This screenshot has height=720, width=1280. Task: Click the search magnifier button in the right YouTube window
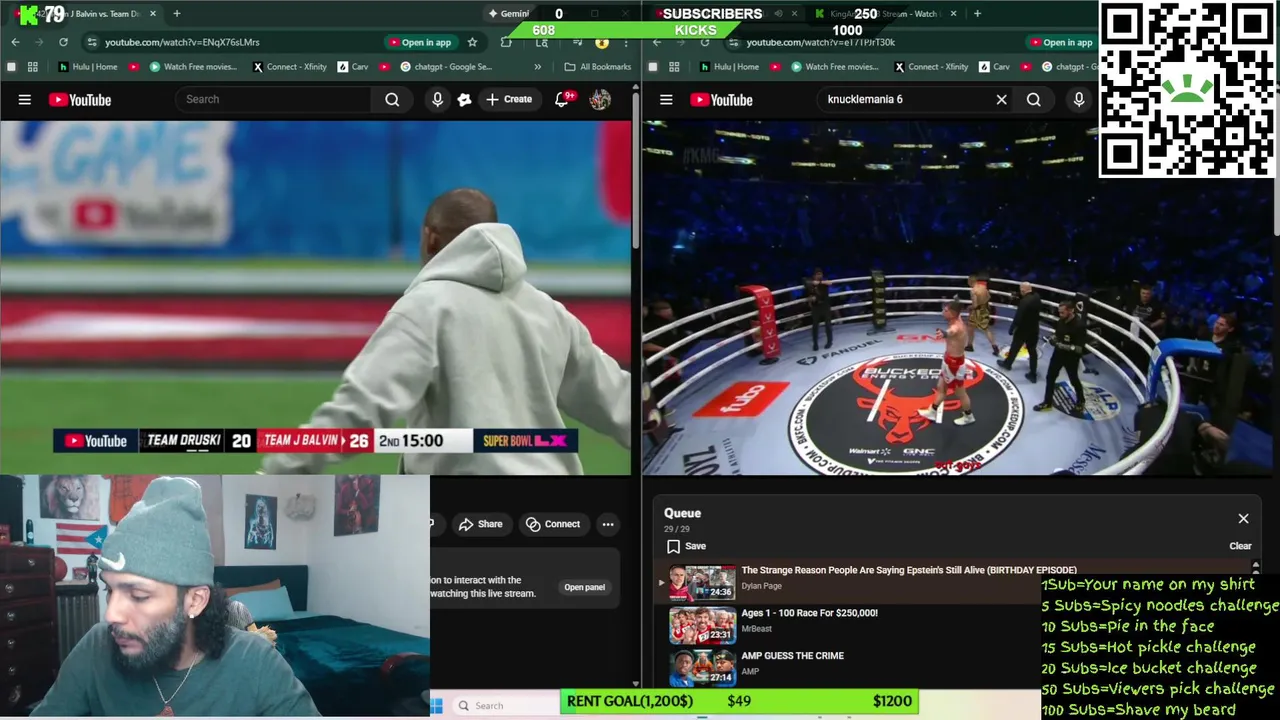pos(1033,99)
